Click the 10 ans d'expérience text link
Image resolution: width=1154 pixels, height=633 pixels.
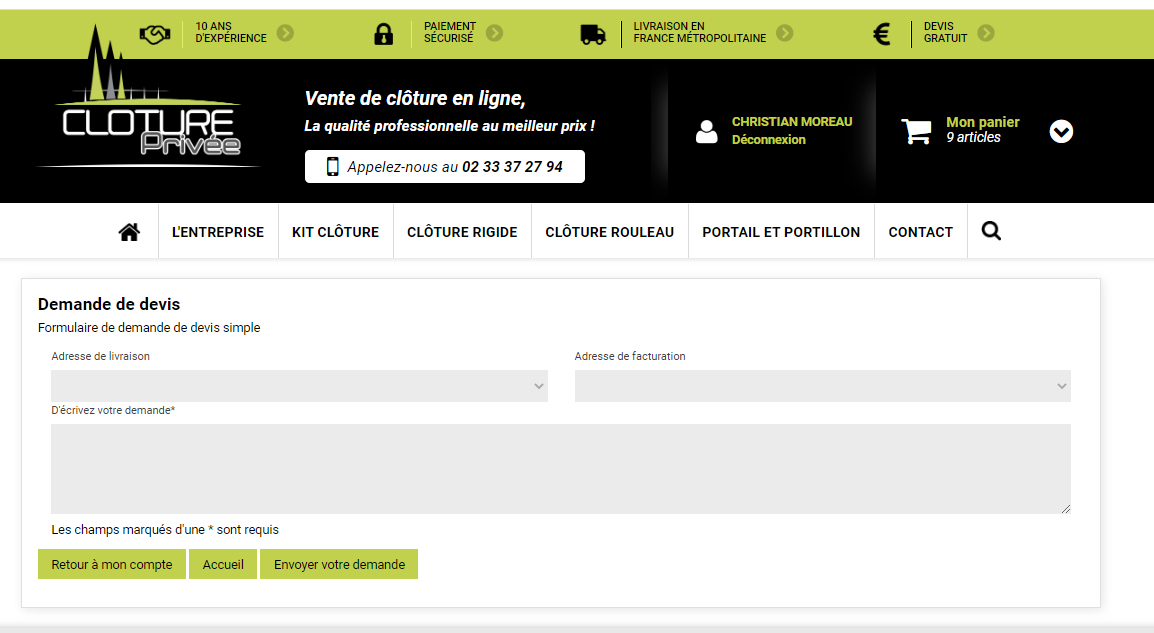230,32
